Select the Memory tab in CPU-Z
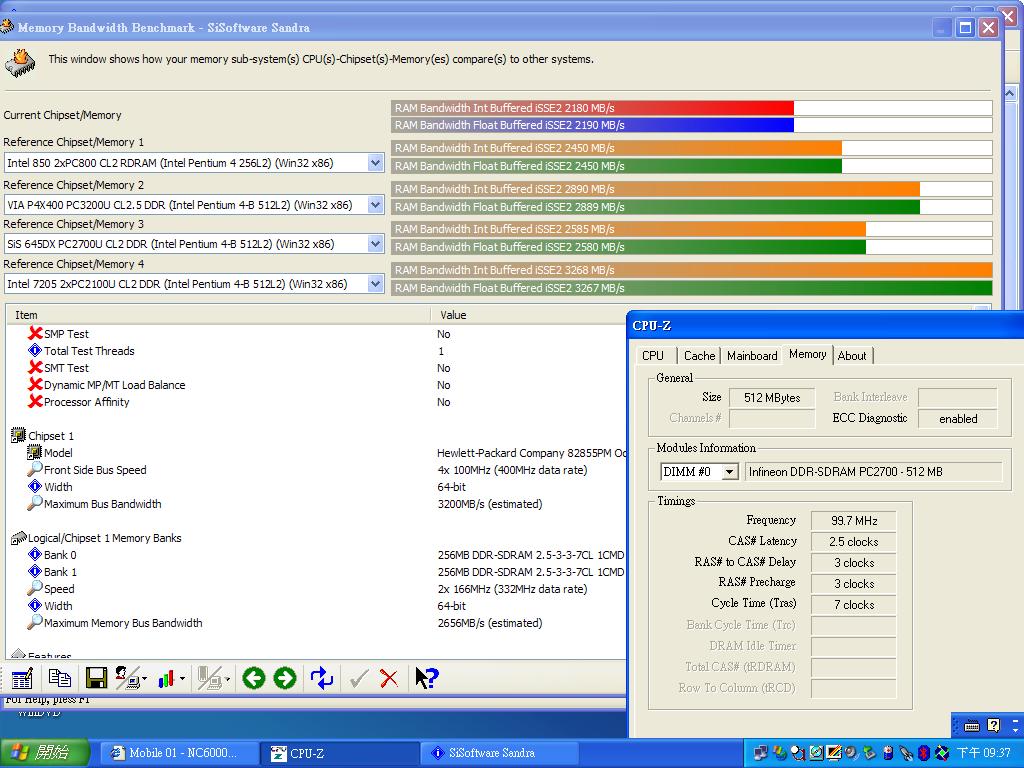 coord(807,354)
